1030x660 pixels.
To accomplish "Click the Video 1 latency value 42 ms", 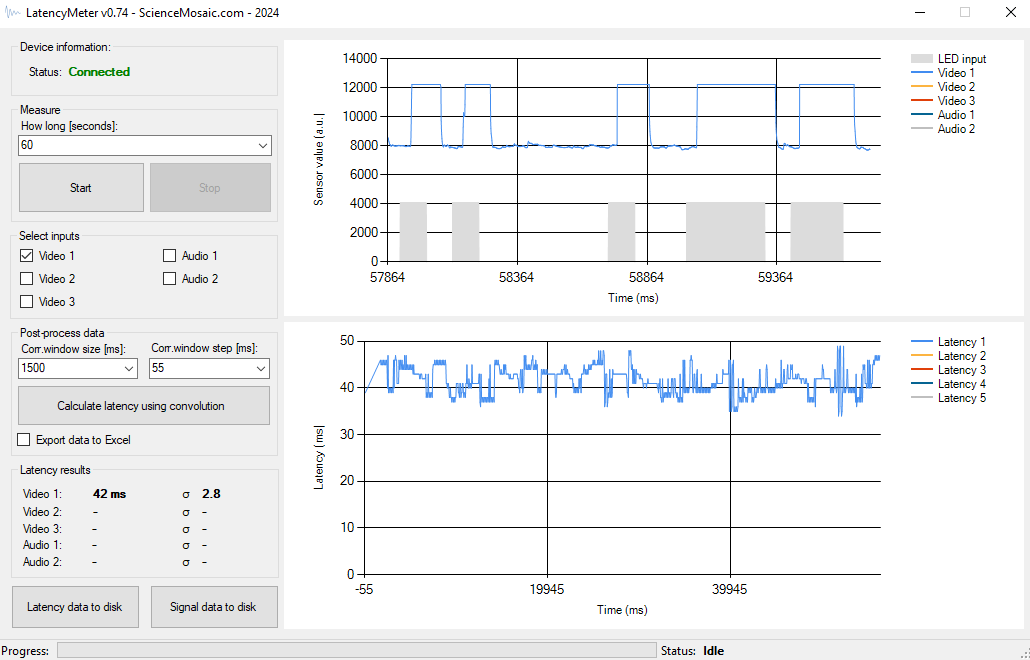I will pyautogui.click(x=110, y=494).
